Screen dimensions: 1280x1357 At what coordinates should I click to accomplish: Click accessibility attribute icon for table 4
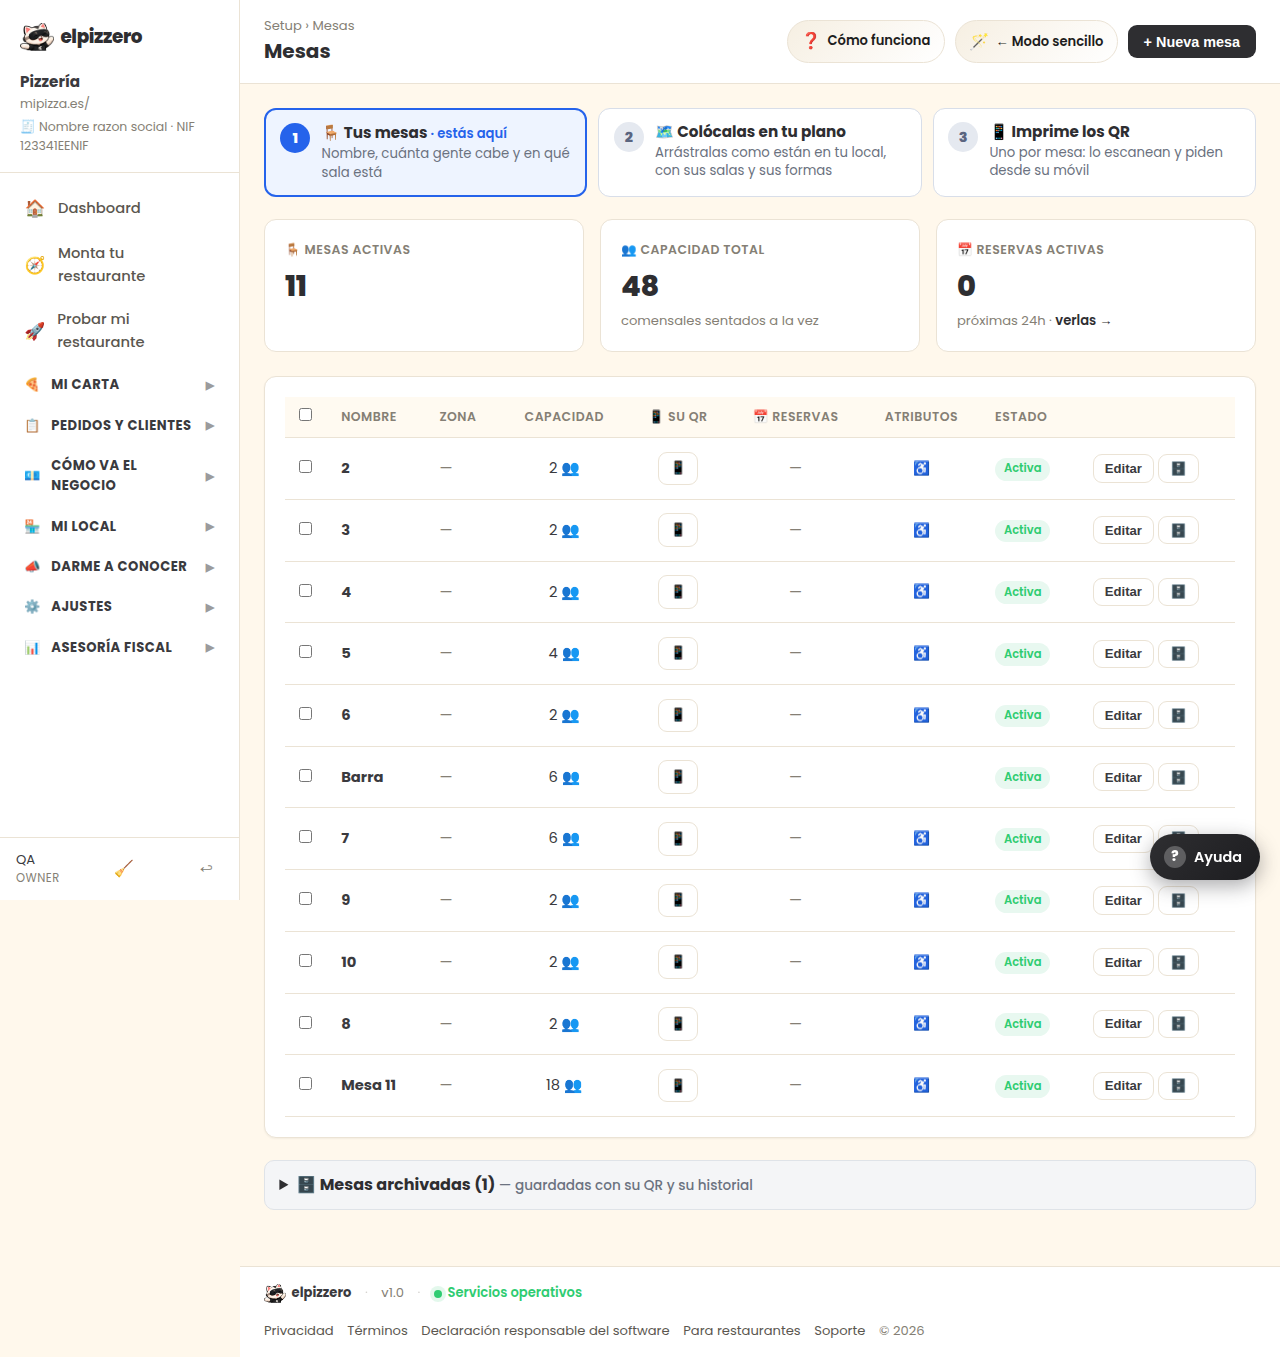point(921,592)
